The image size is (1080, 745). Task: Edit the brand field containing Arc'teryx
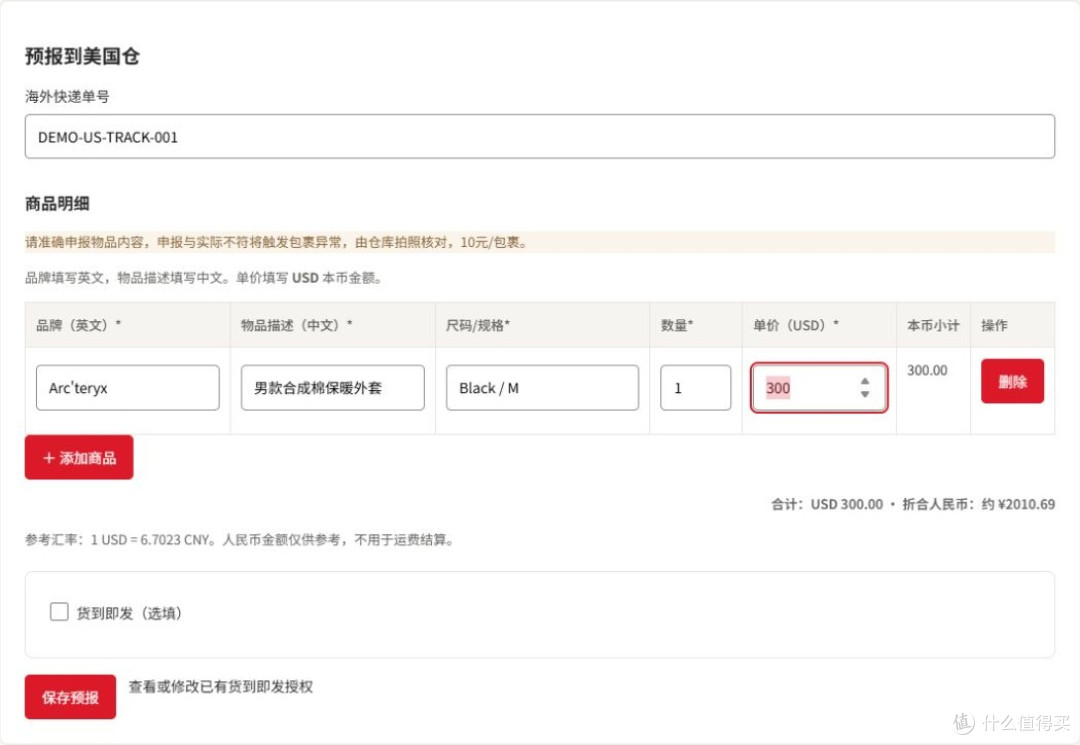coord(127,388)
